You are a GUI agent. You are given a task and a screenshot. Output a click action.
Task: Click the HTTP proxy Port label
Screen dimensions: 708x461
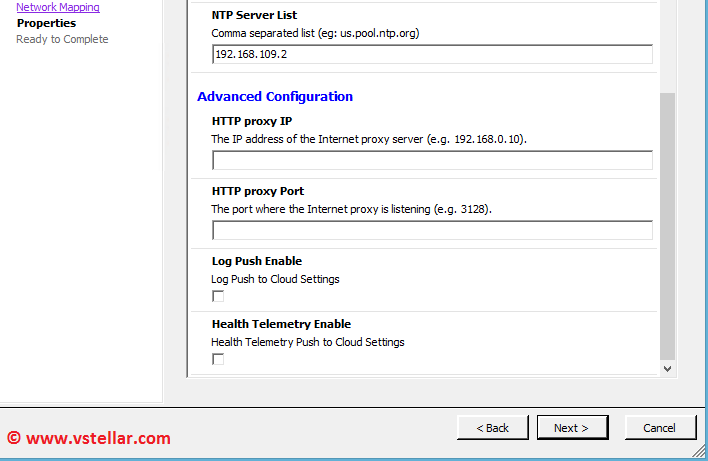pos(258,191)
